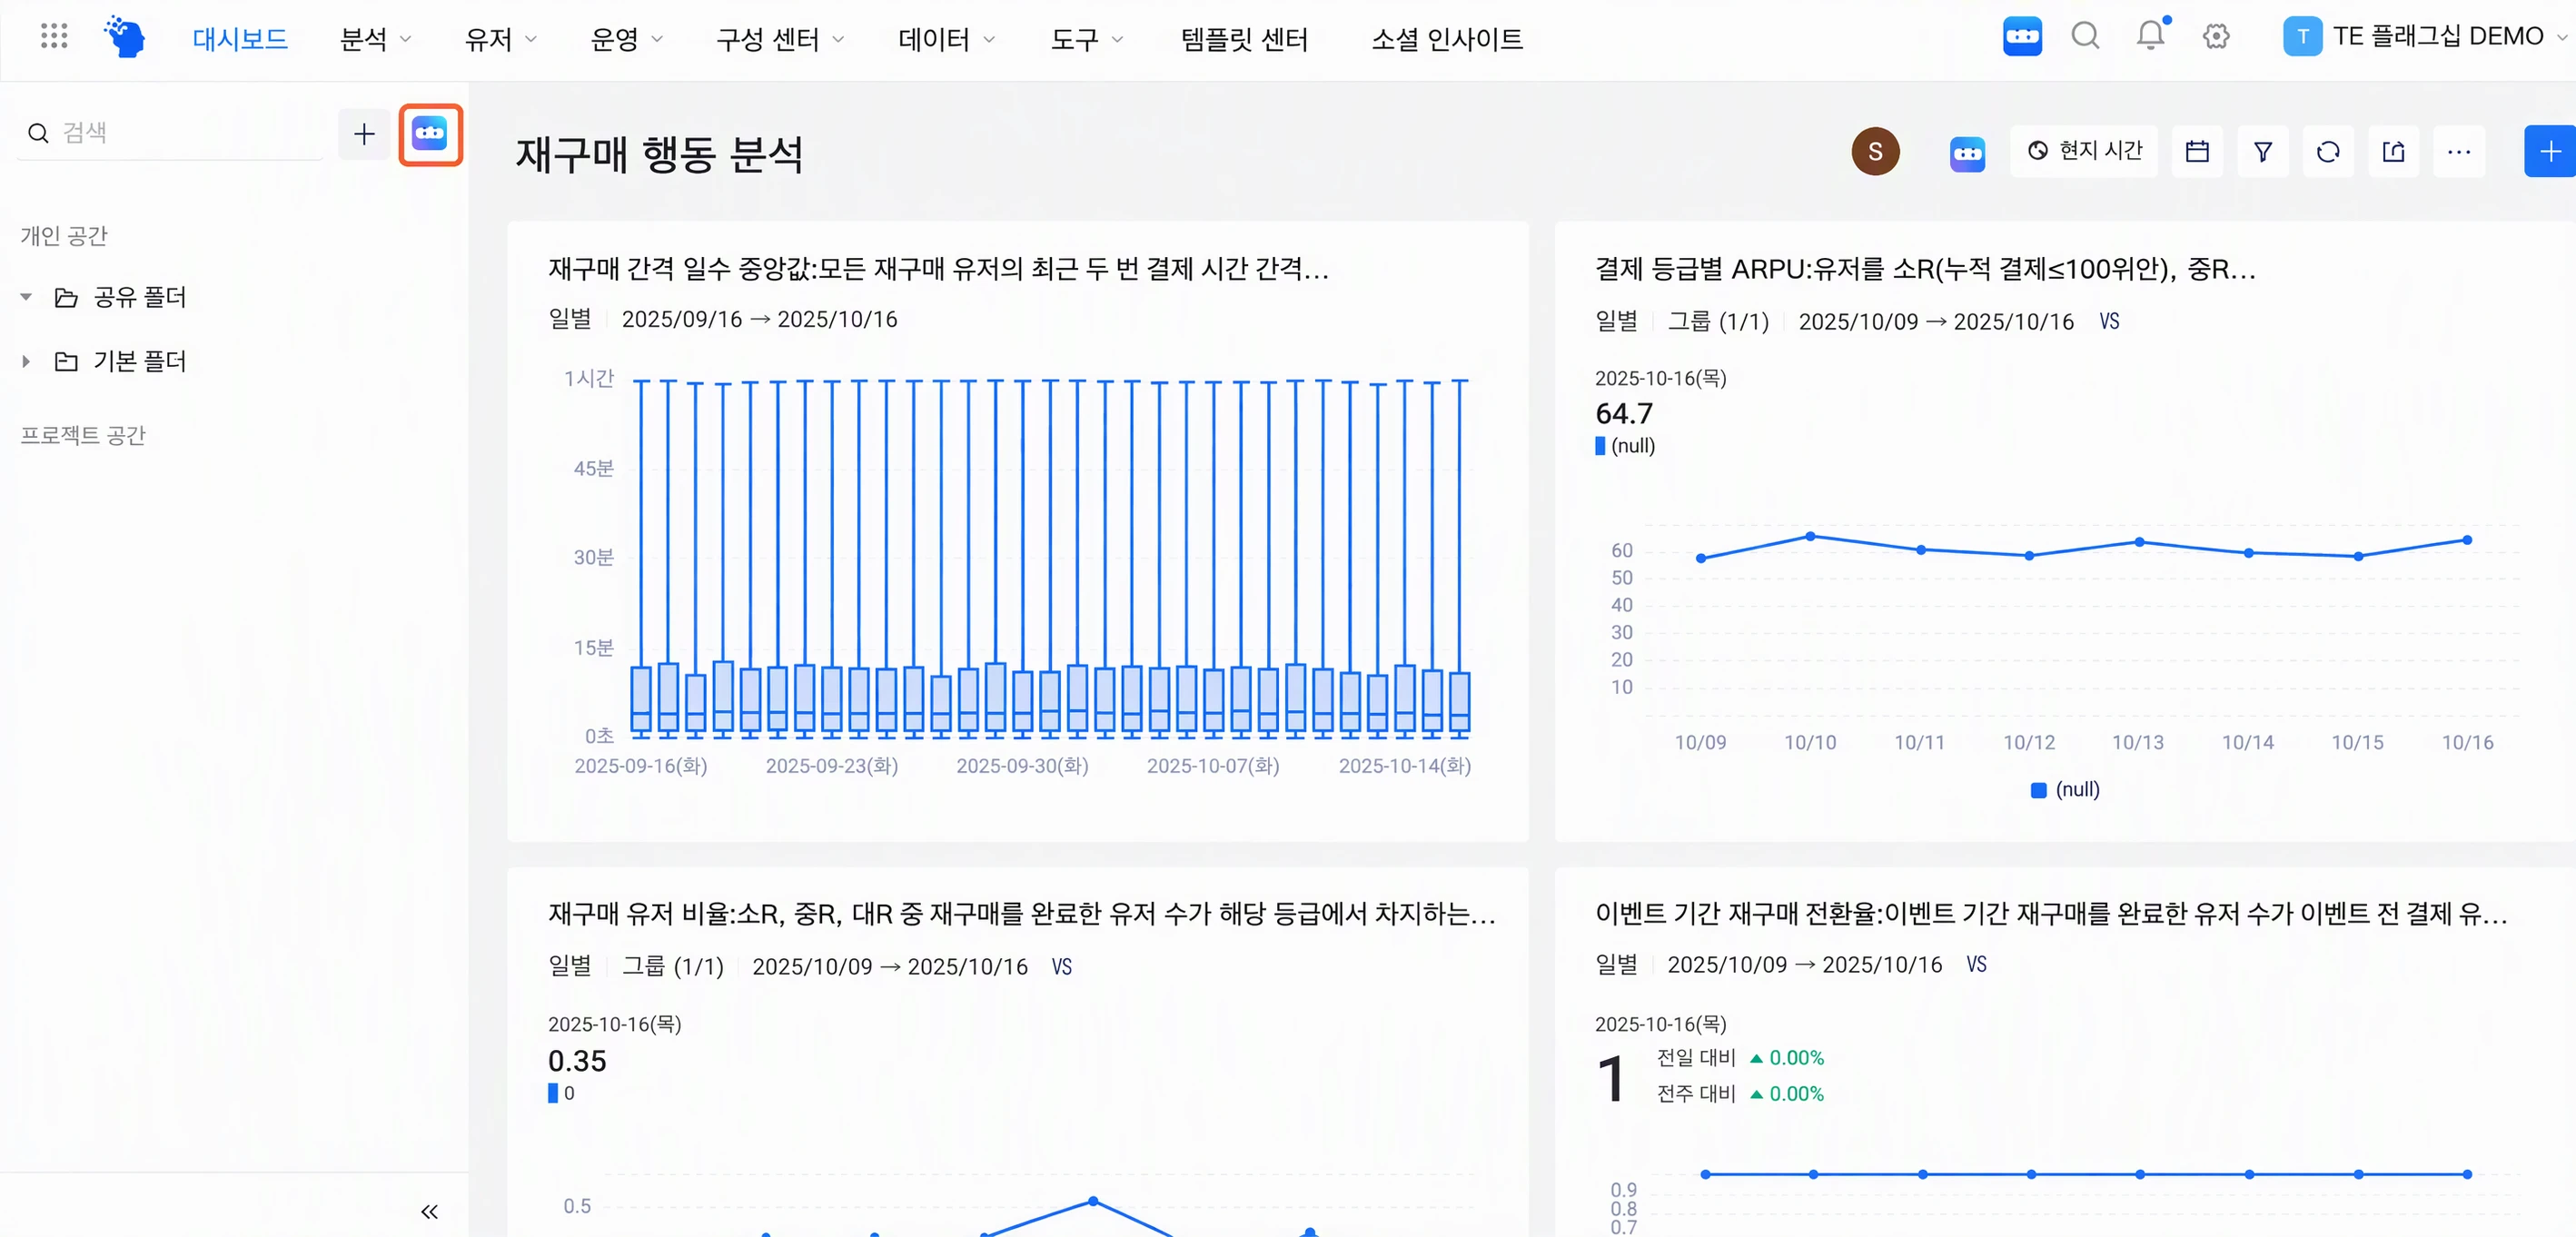The image size is (2576, 1237).
Task: Open the 이벤트 기간 재구매 전환율 report title
Action: (x=2050, y=914)
